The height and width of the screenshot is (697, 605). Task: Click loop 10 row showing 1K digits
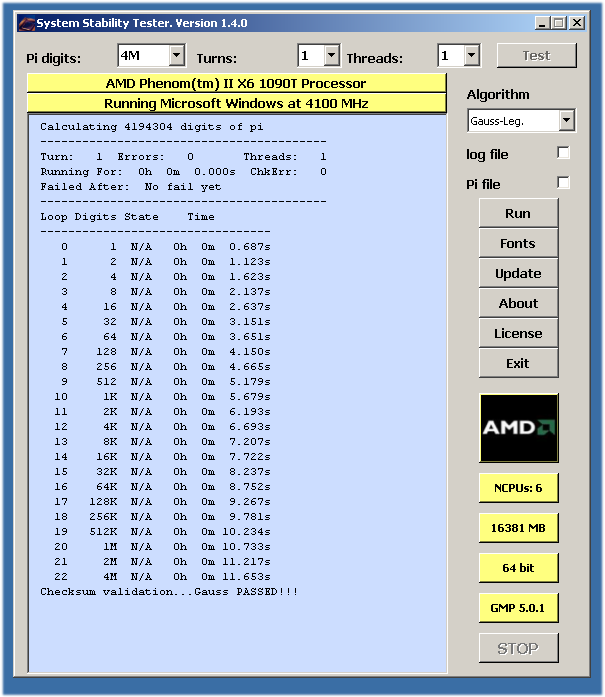(162, 397)
